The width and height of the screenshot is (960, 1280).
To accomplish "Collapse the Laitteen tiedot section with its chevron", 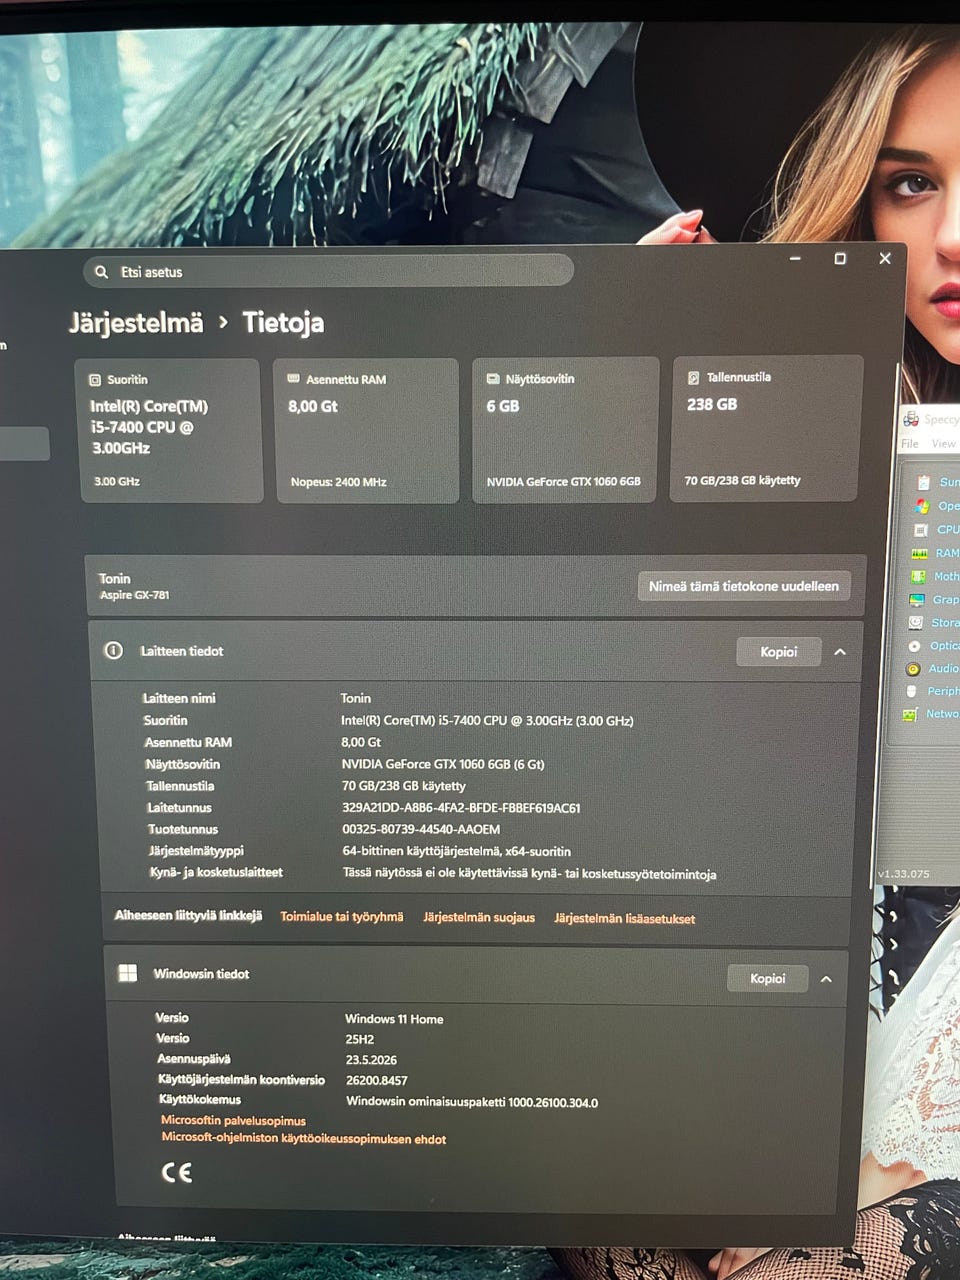I will point(840,652).
